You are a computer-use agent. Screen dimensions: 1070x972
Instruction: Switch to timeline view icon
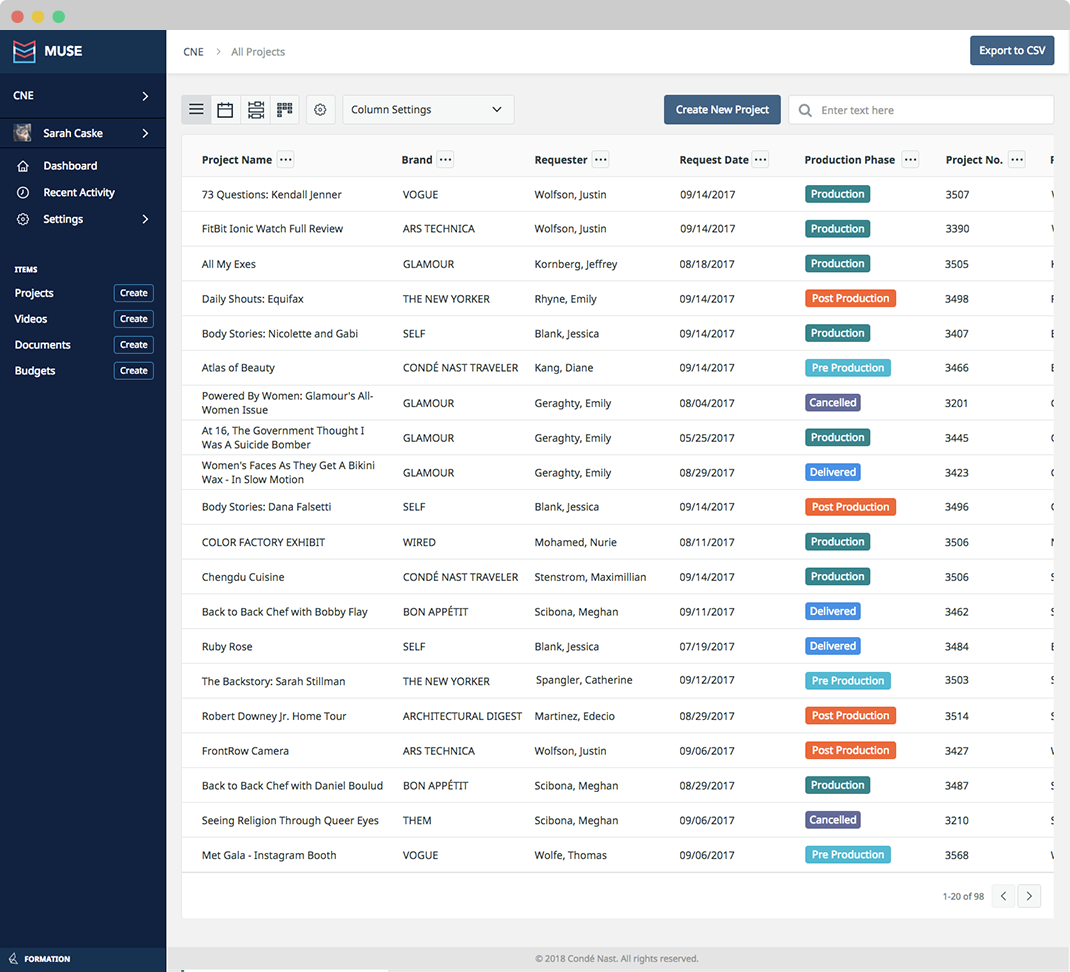256,109
